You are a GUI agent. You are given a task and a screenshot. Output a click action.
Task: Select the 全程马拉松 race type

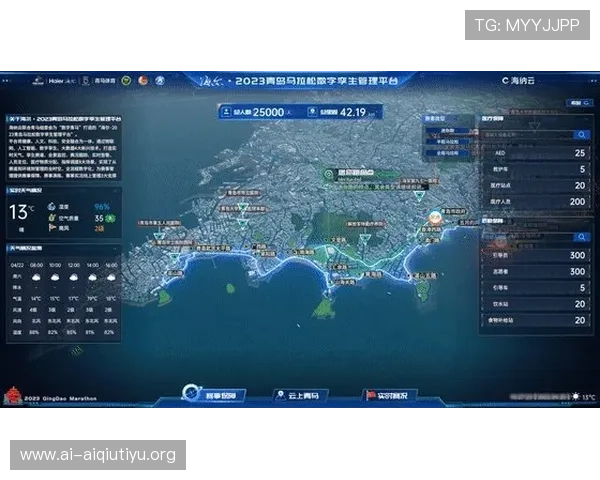pyautogui.click(x=448, y=153)
